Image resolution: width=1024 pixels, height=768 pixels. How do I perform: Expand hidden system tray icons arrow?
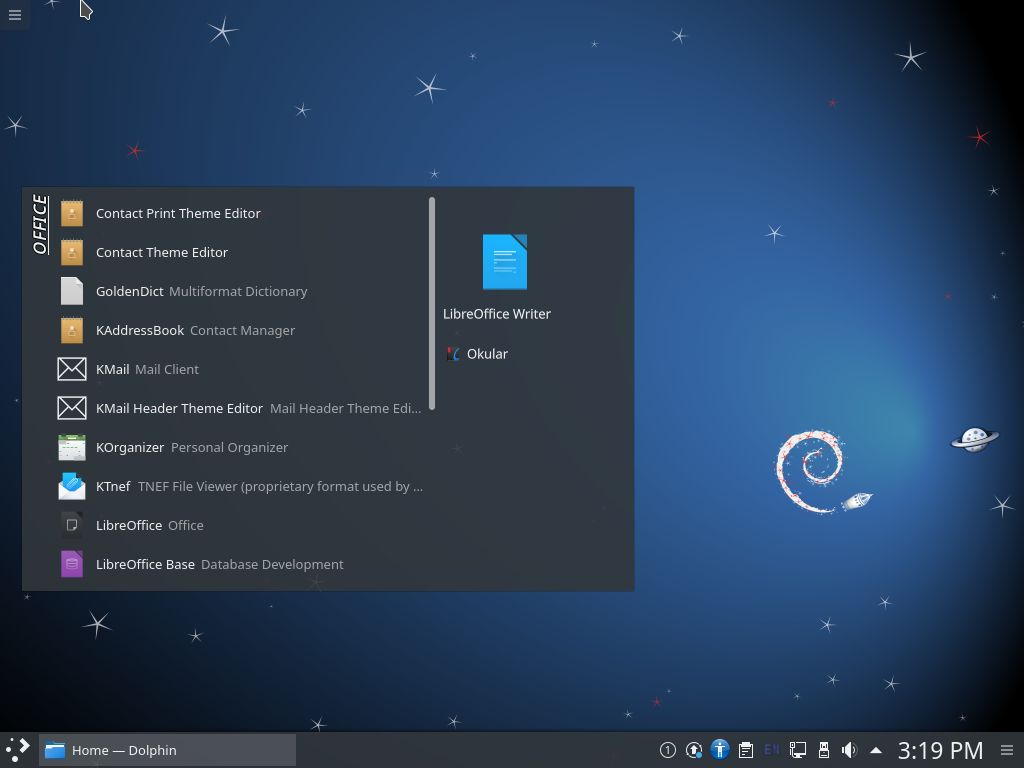pos(876,750)
